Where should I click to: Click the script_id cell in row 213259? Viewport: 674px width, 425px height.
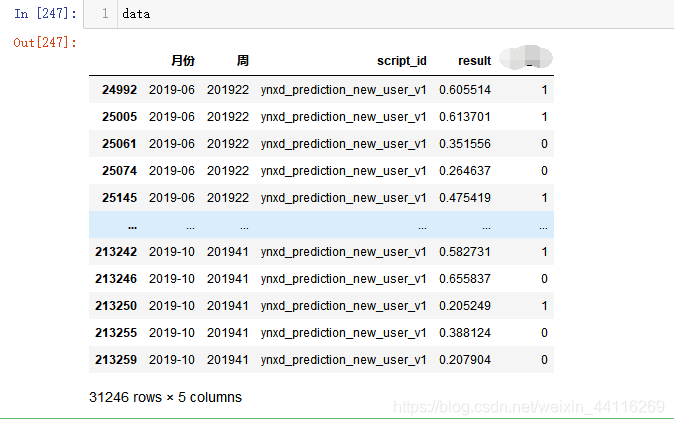pyautogui.click(x=343, y=360)
